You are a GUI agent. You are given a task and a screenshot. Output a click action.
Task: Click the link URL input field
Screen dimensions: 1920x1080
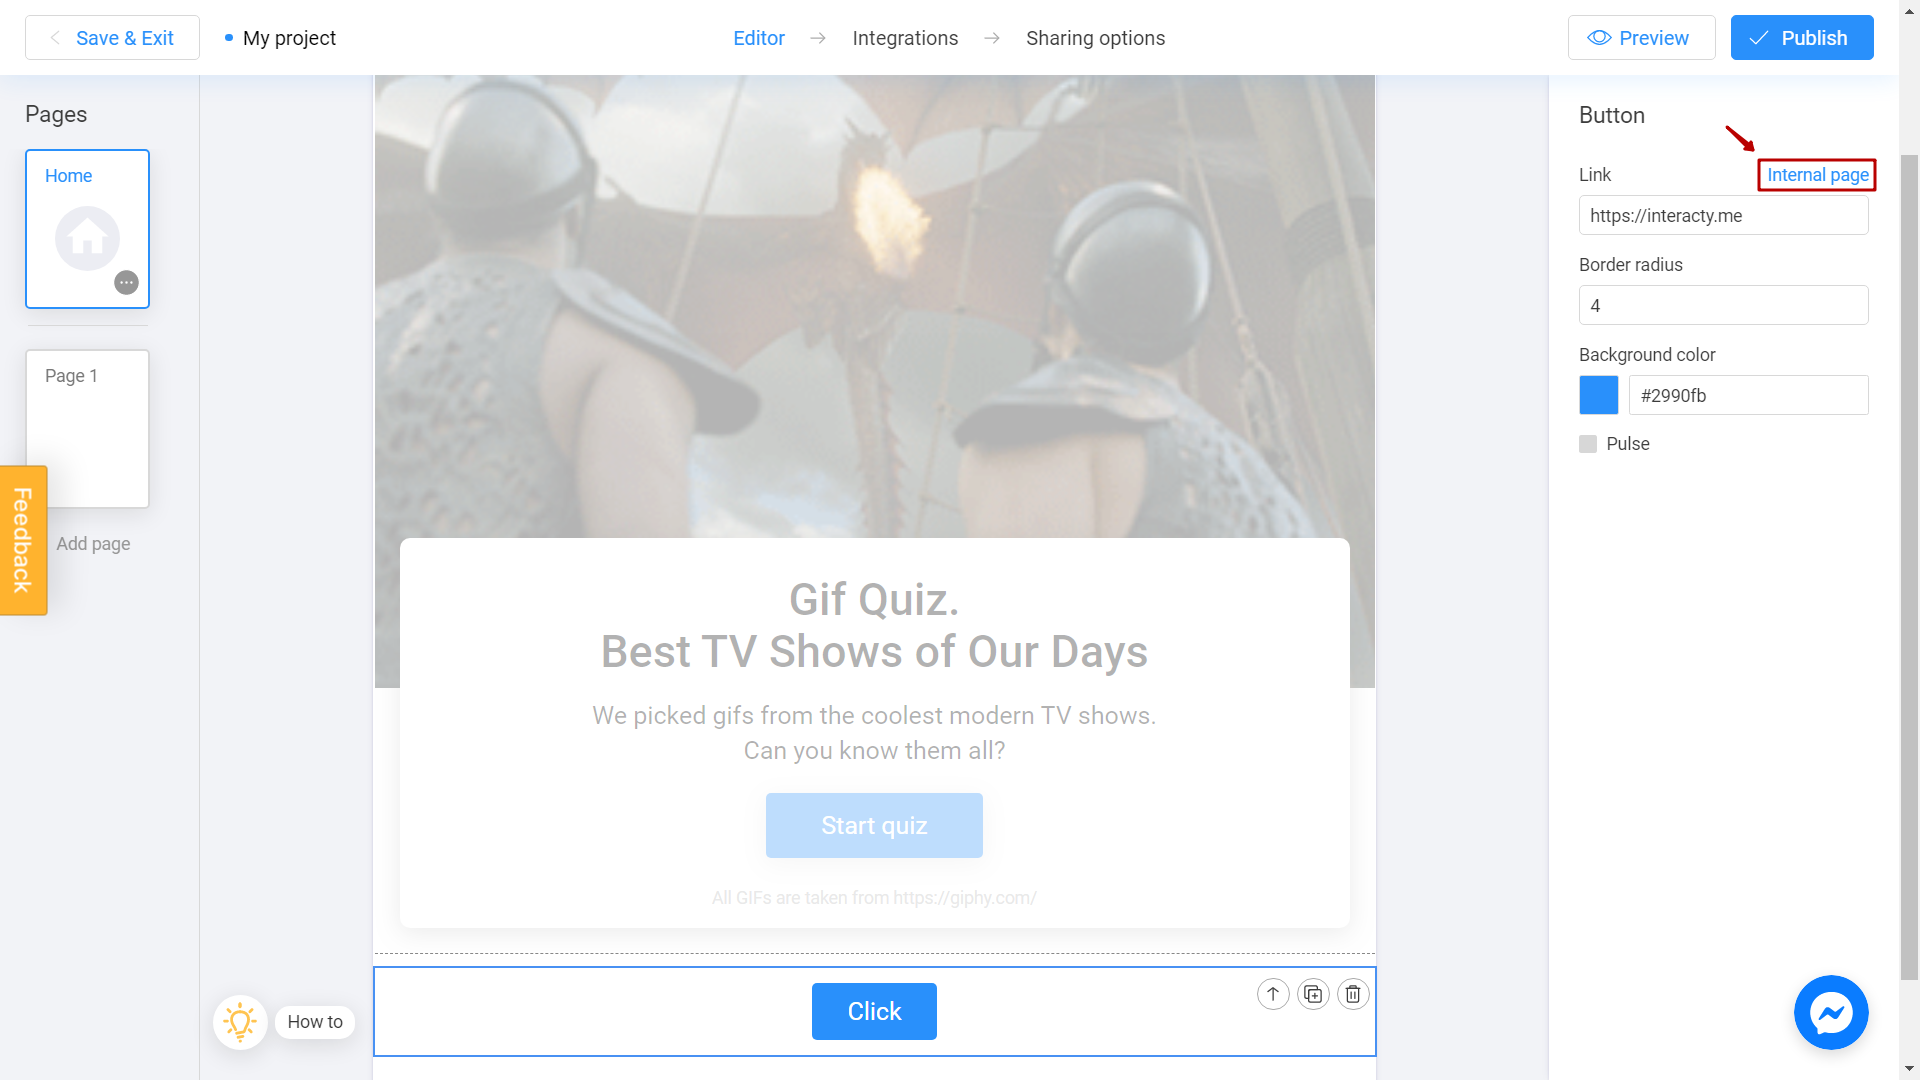click(1724, 215)
